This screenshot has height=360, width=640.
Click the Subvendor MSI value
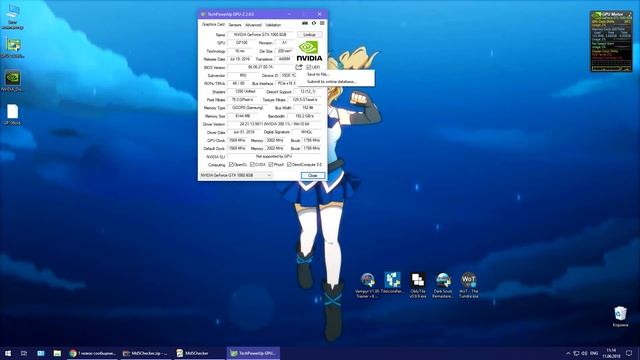tap(243, 76)
